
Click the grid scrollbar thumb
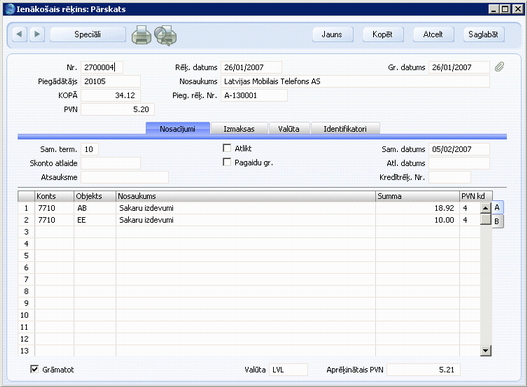(486, 219)
